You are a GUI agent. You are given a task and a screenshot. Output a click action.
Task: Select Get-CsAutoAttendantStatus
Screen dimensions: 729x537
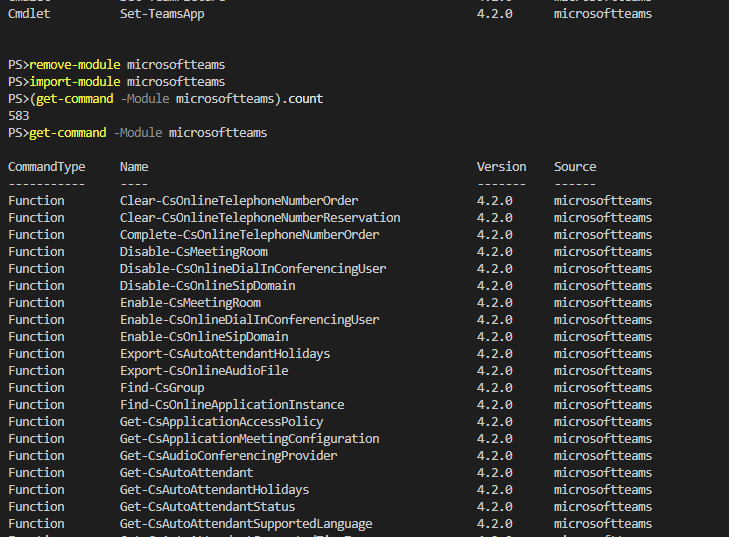tap(207, 507)
